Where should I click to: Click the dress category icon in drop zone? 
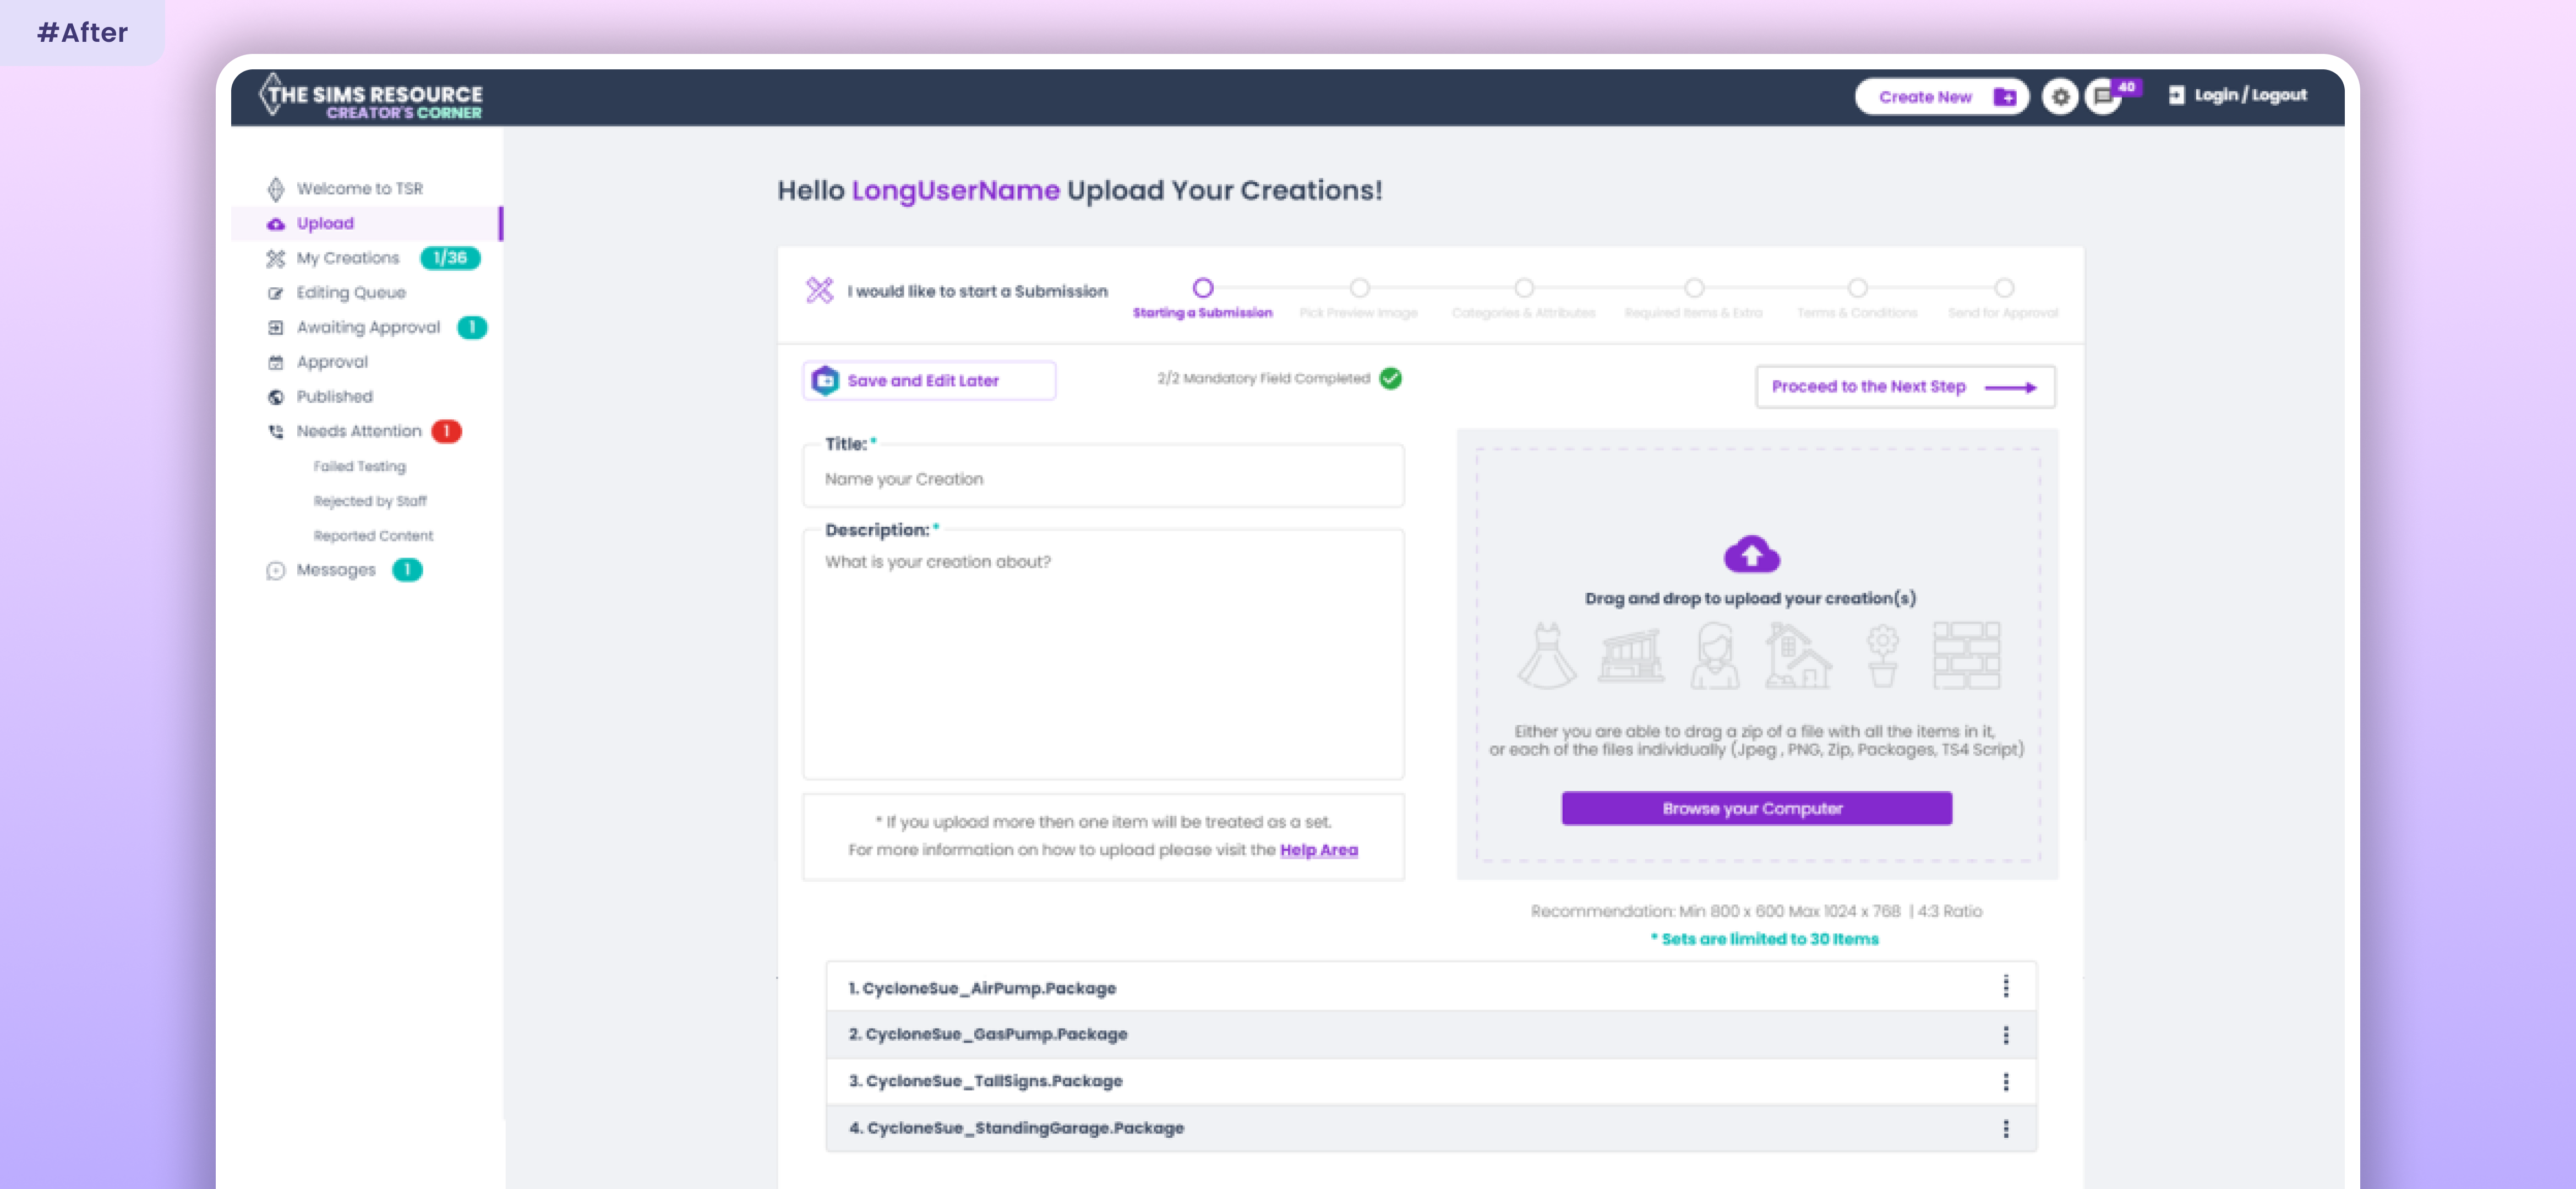click(x=1546, y=656)
